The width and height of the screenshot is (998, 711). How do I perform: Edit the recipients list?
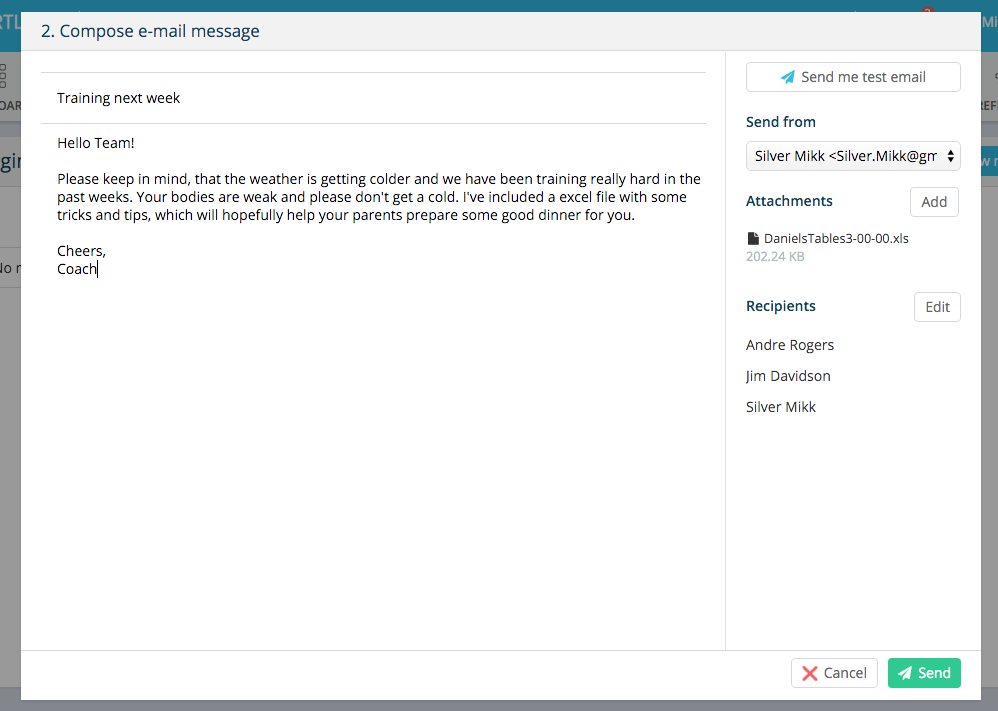click(937, 307)
